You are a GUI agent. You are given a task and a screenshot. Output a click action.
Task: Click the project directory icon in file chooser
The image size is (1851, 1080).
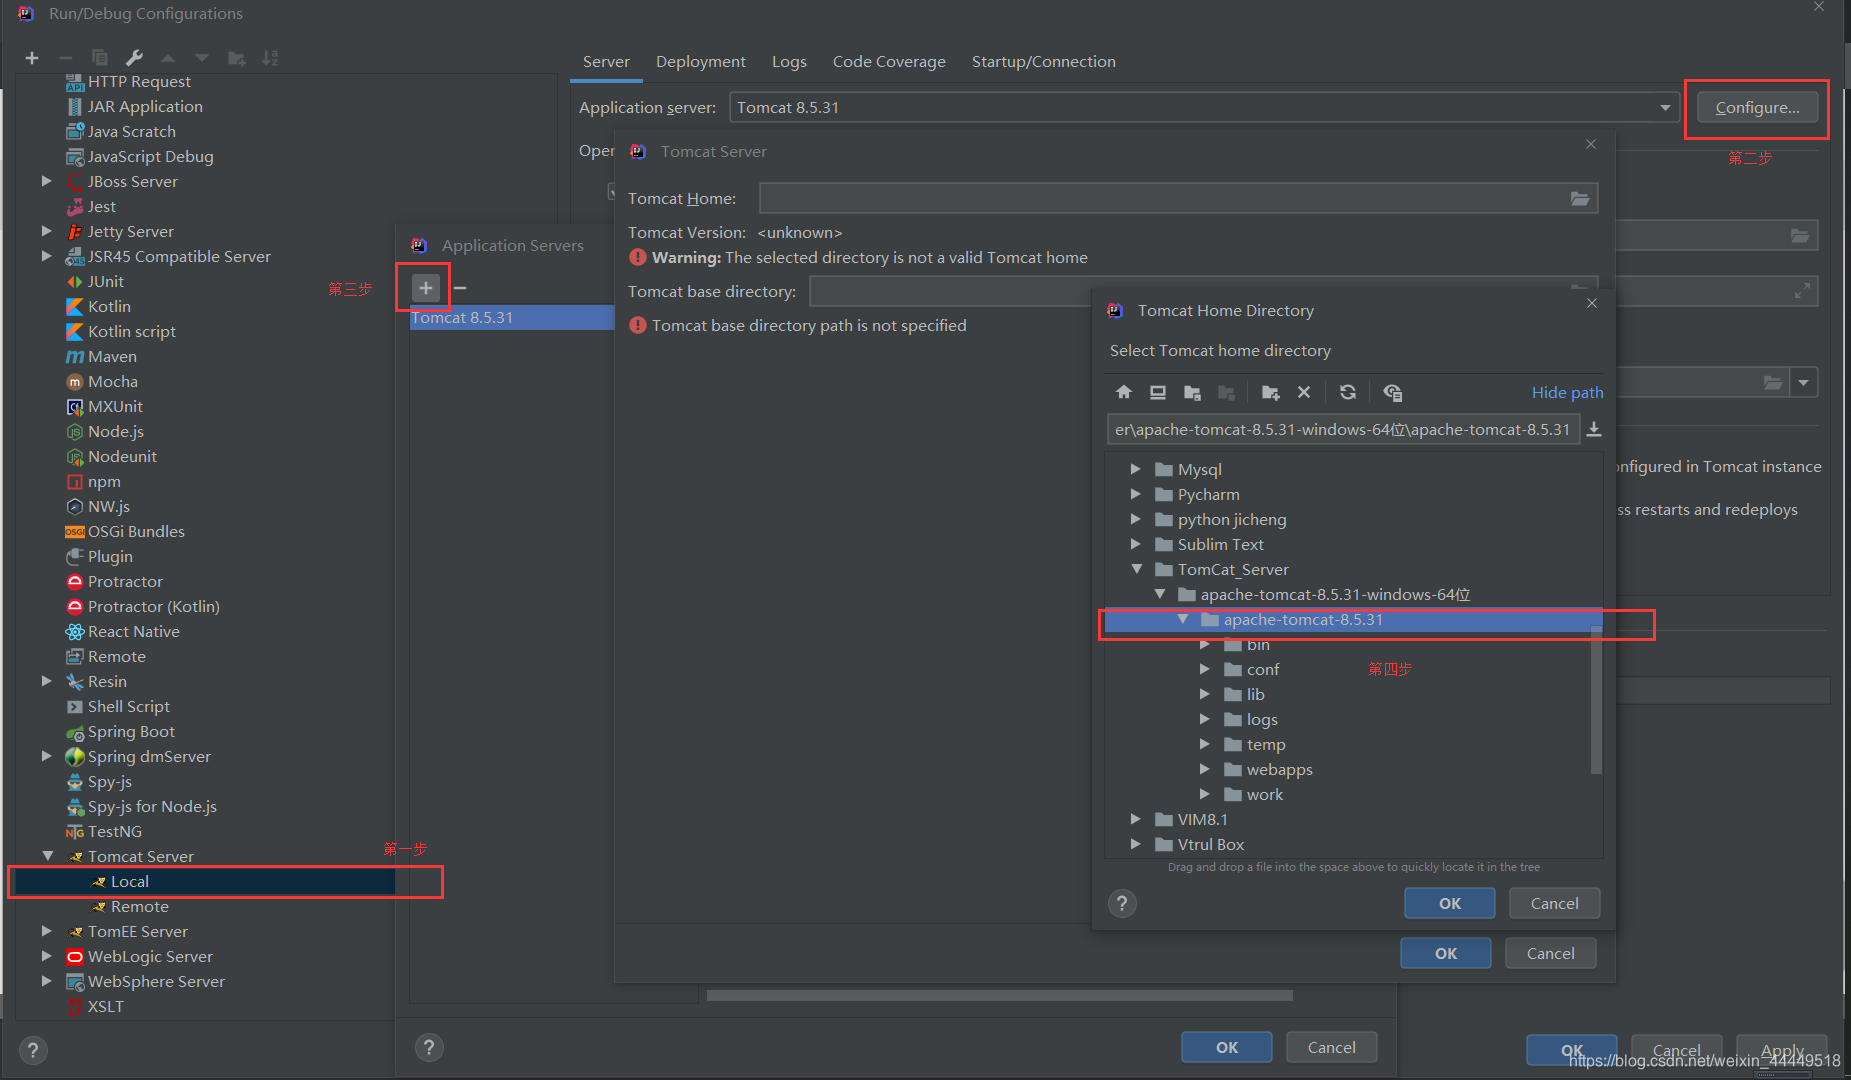[x=1192, y=392]
